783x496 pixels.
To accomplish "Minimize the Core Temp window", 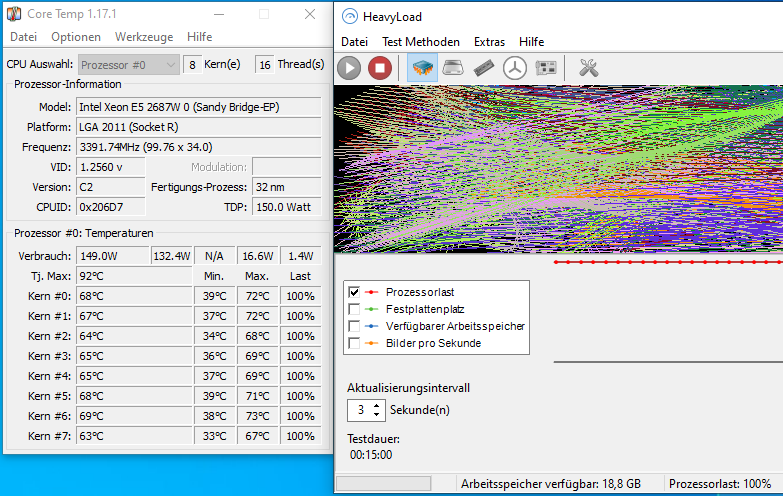I will (x=219, y=14).
